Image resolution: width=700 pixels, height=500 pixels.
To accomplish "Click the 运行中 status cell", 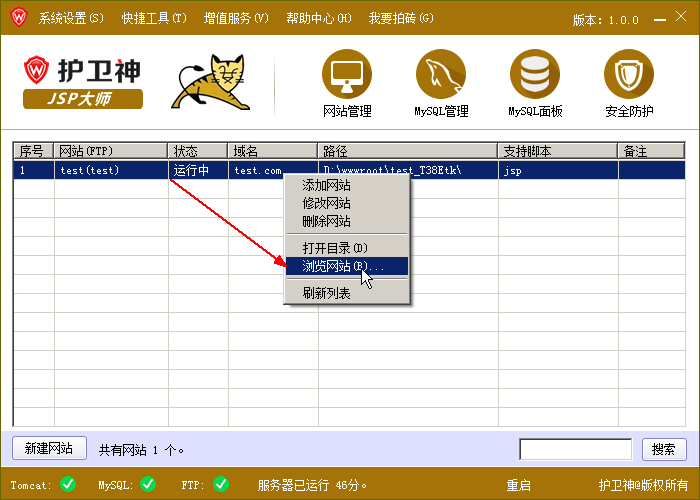I will click(198, 170).
